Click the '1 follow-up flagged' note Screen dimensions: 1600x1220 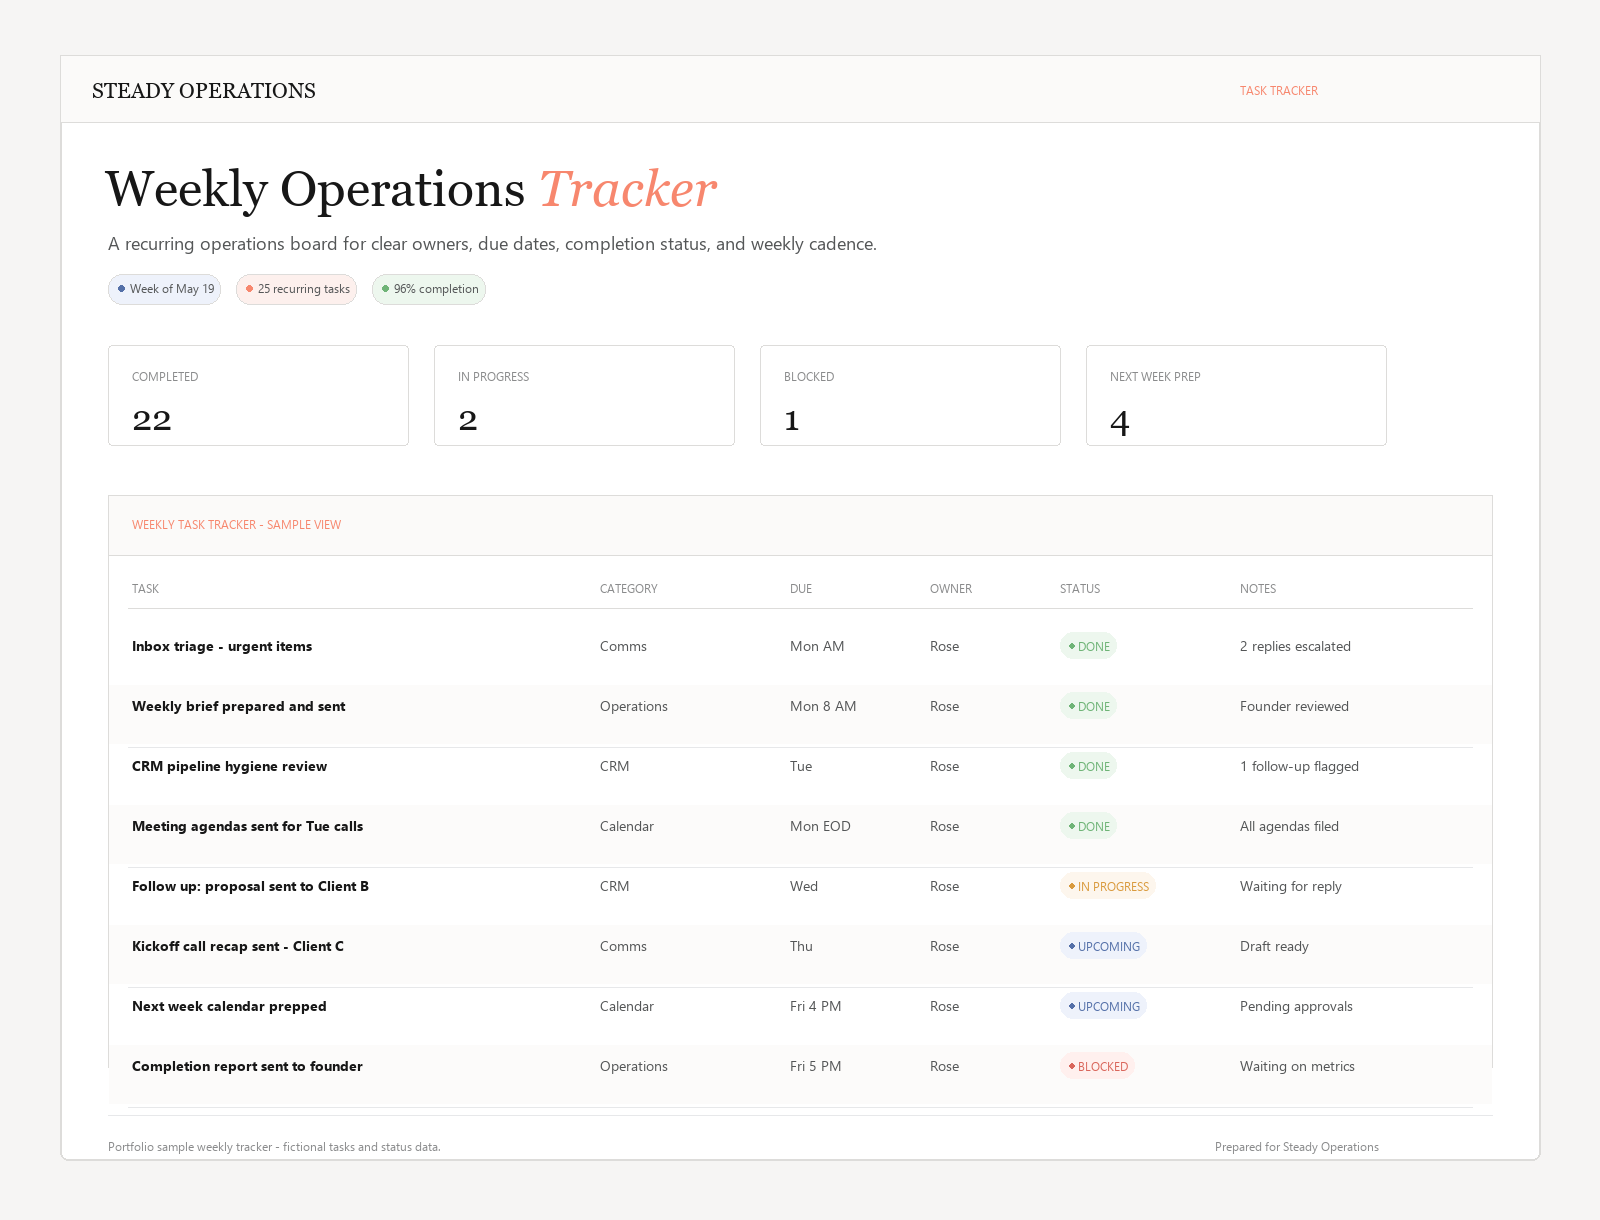click(1299, 766)
